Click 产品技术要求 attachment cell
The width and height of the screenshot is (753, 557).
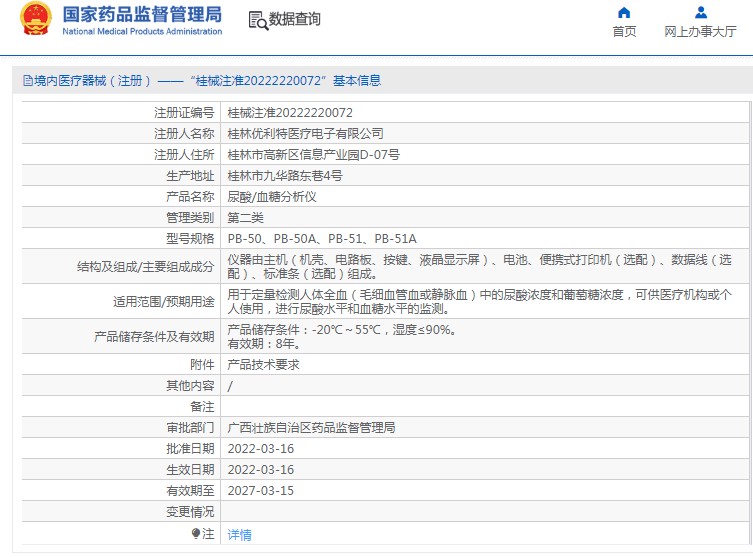(x=263, y=365)
